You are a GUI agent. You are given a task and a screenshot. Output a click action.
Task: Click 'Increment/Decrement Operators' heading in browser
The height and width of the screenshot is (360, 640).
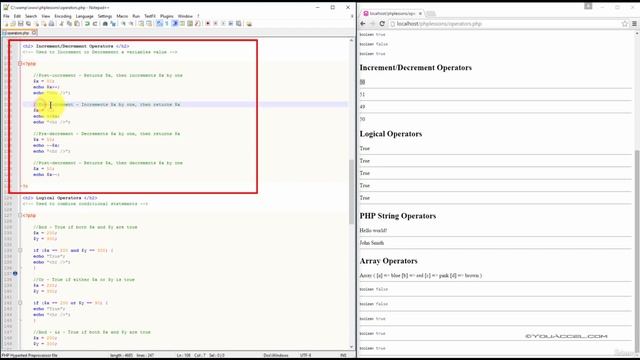pyautogui.click(x=416, y=68)
